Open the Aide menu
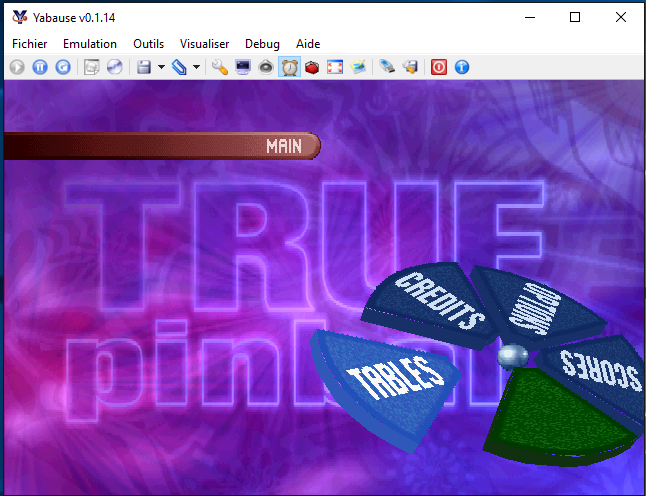This screenshot has width=646, height=496. pos(308,44)
